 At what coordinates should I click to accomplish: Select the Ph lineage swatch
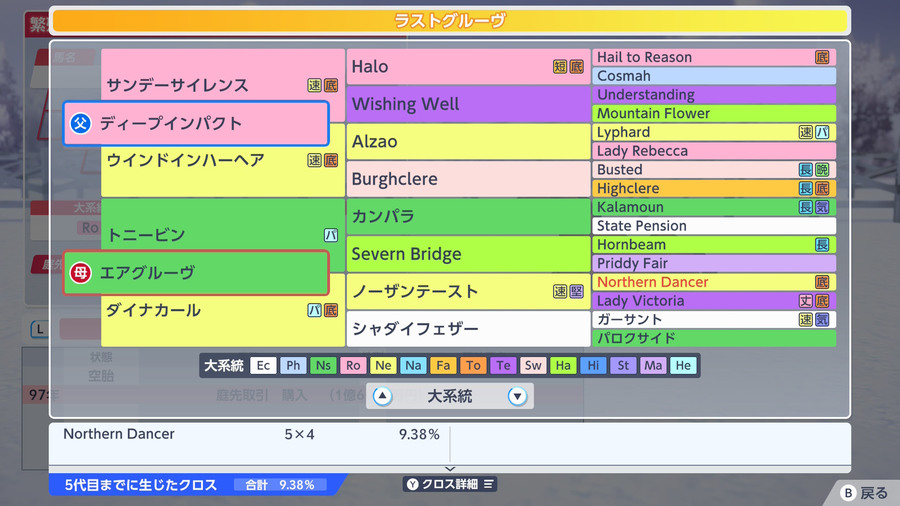tap(293, 365)
